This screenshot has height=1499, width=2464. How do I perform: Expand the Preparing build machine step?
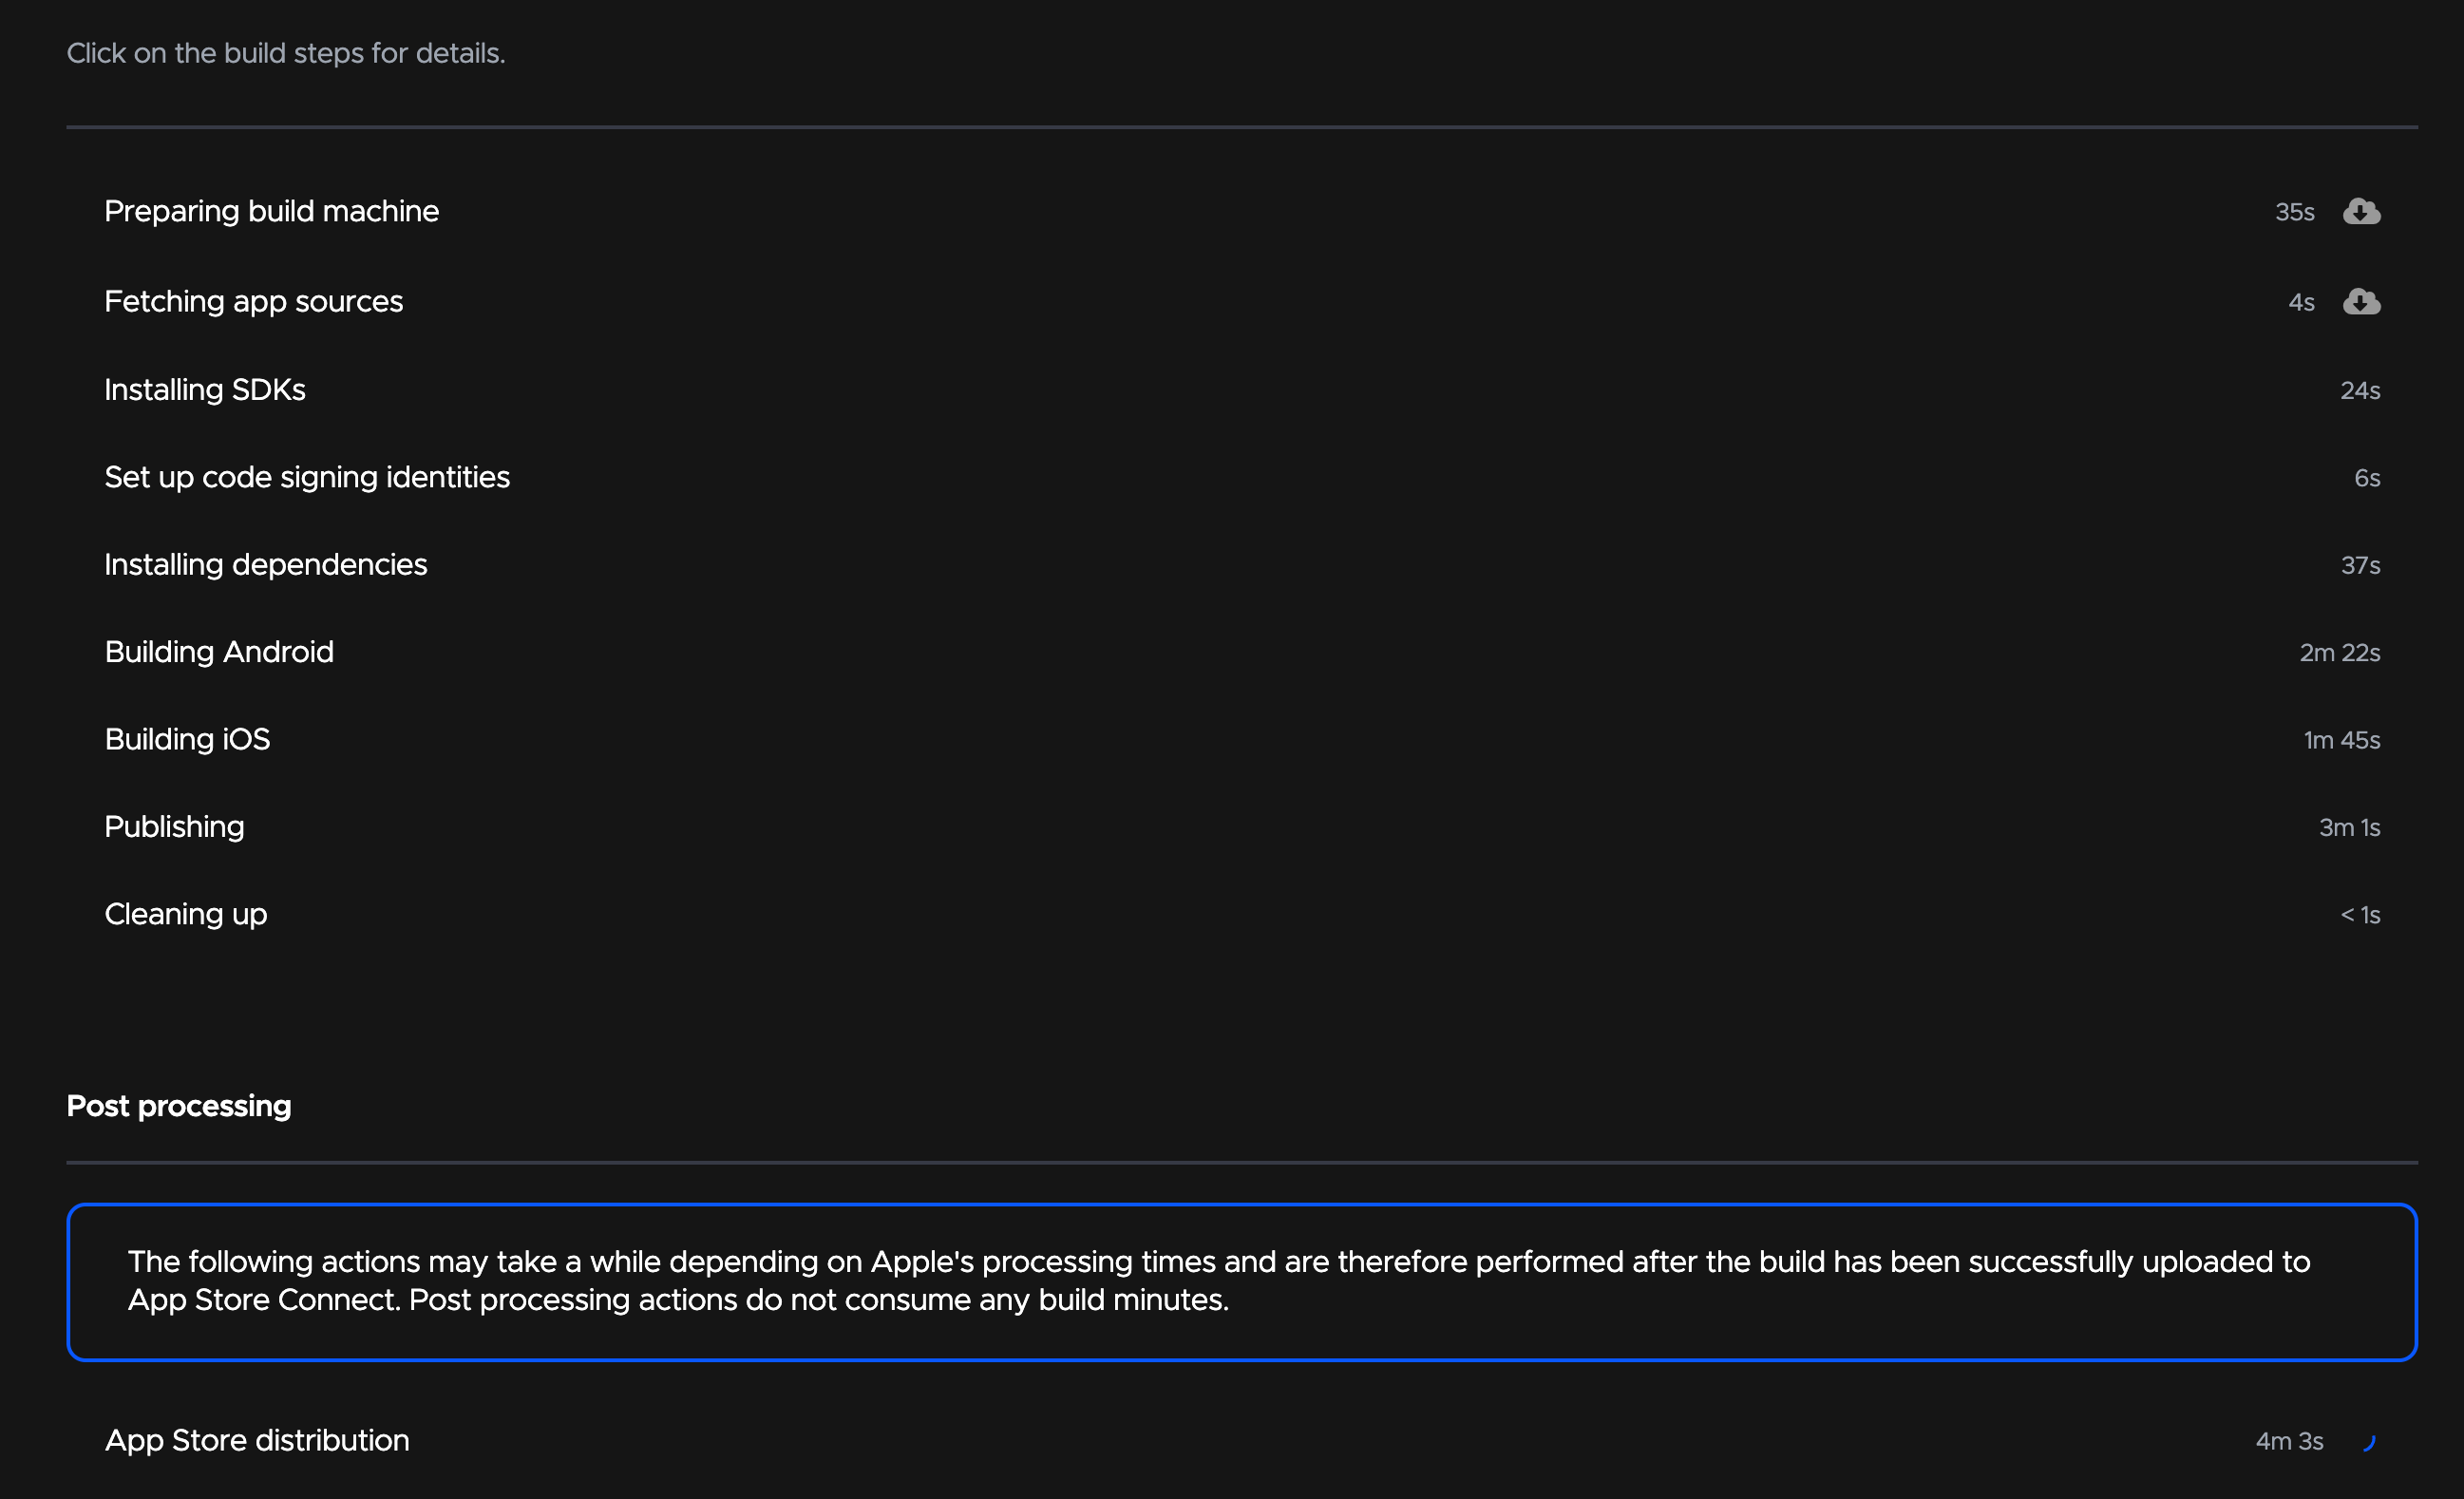(x=271, y=211)
